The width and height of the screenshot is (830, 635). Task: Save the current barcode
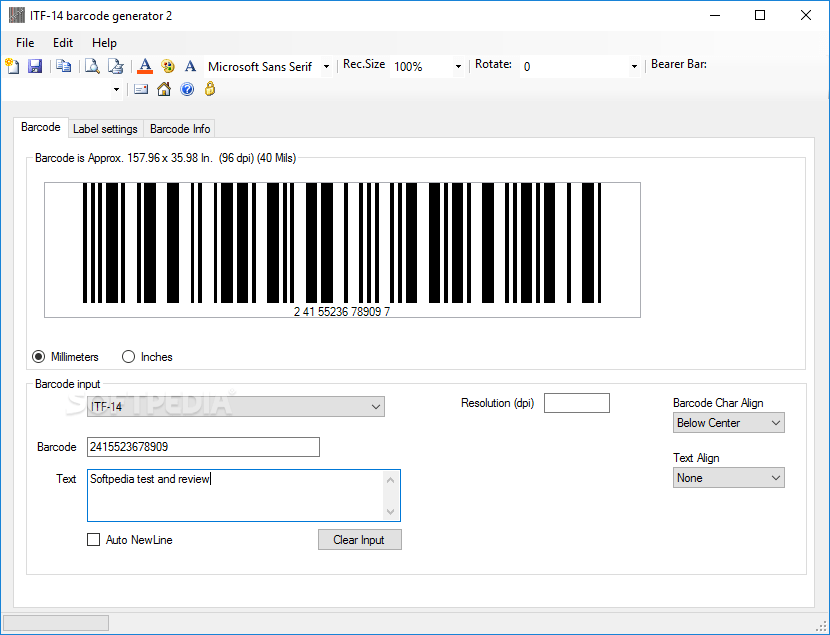point(35,65)
